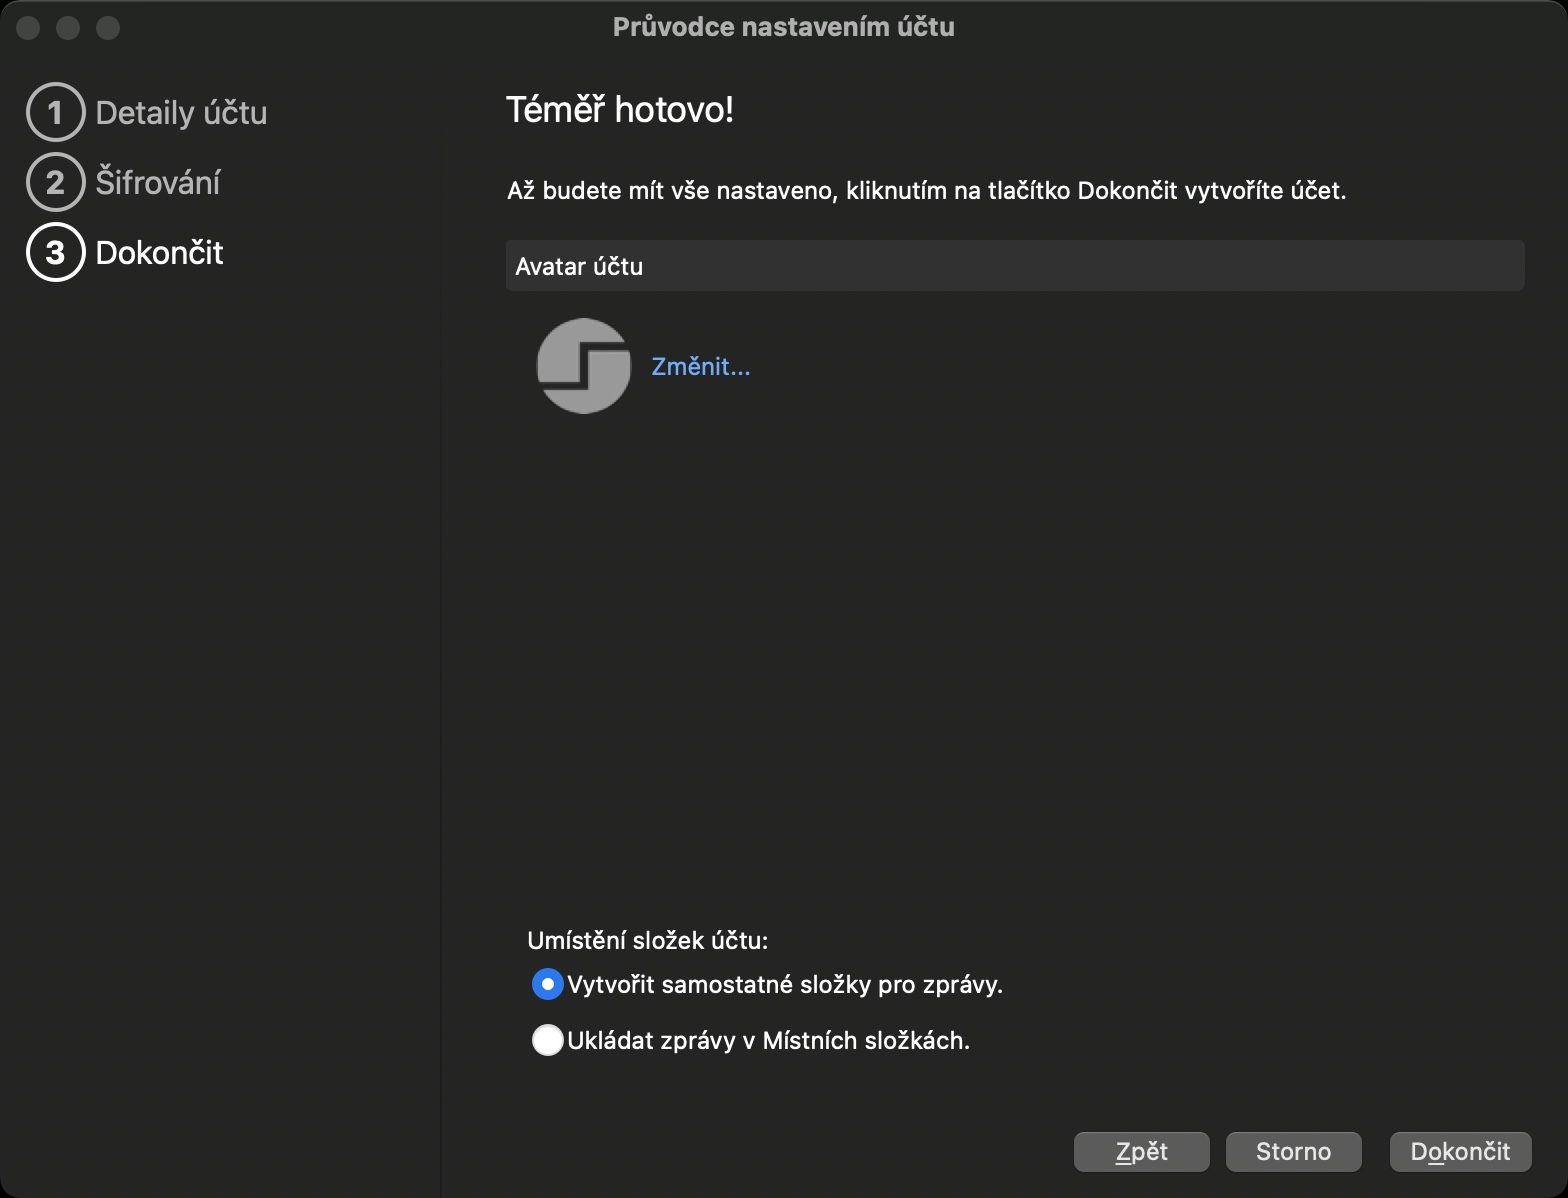Open the 'Změnit...' avatar link
Viewport: 1568px width, 1198px height.
pos(700,367)
